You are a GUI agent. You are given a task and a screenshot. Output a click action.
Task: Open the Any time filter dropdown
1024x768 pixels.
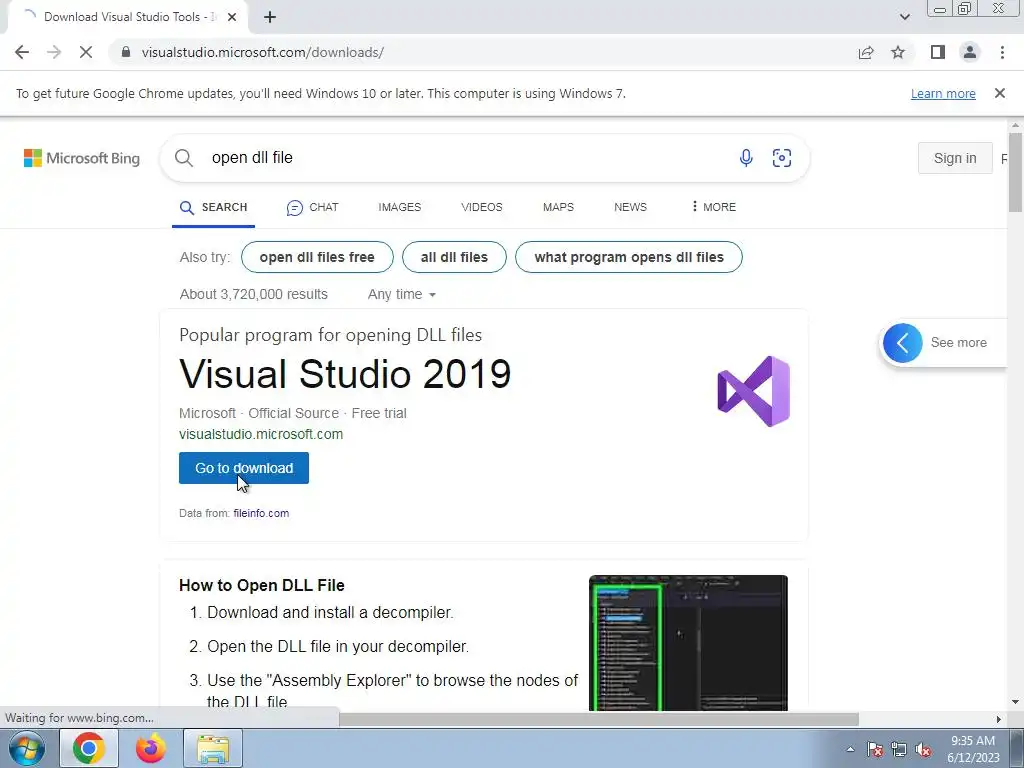(x=402, y=295)
